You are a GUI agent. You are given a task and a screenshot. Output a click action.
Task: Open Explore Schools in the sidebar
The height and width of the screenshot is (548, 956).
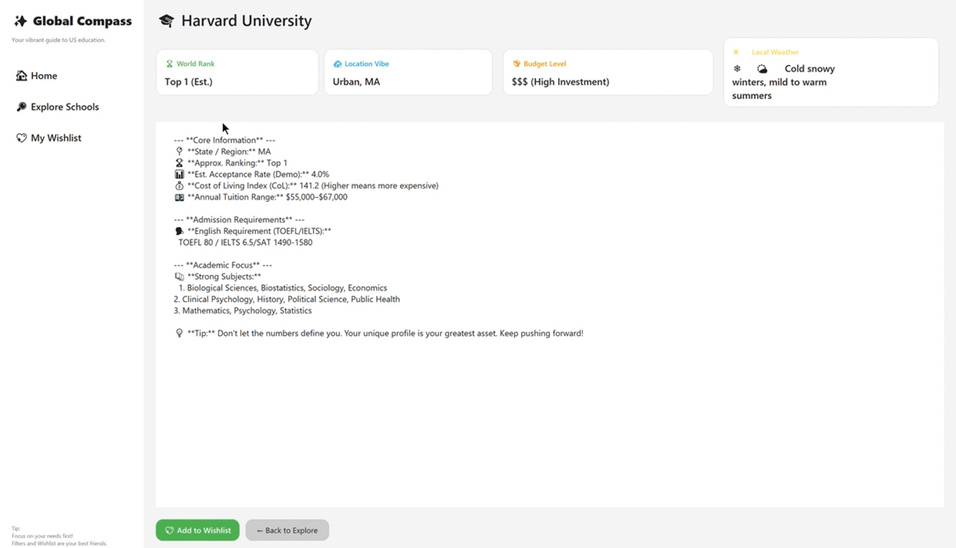(x=57, y=107)
